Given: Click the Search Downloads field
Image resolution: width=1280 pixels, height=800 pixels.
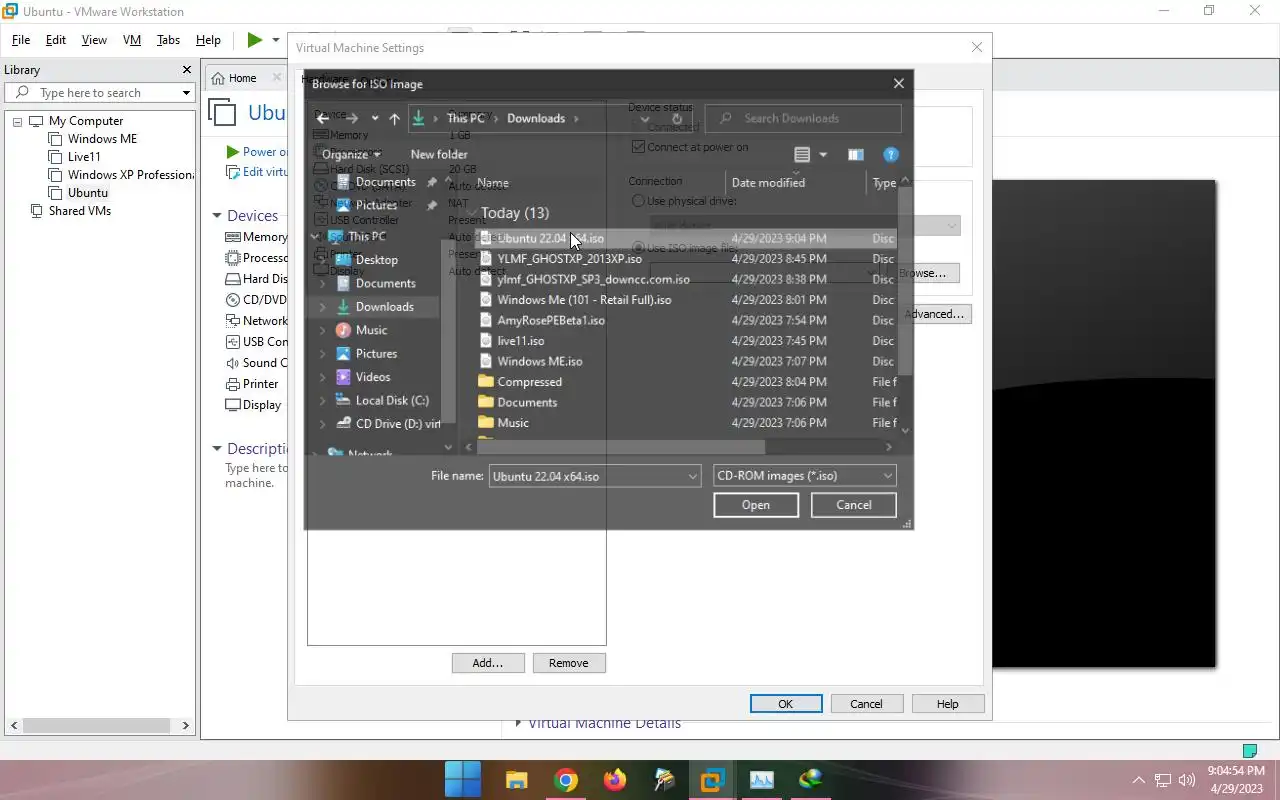Looking at the screenshot, I should [803, 118].
